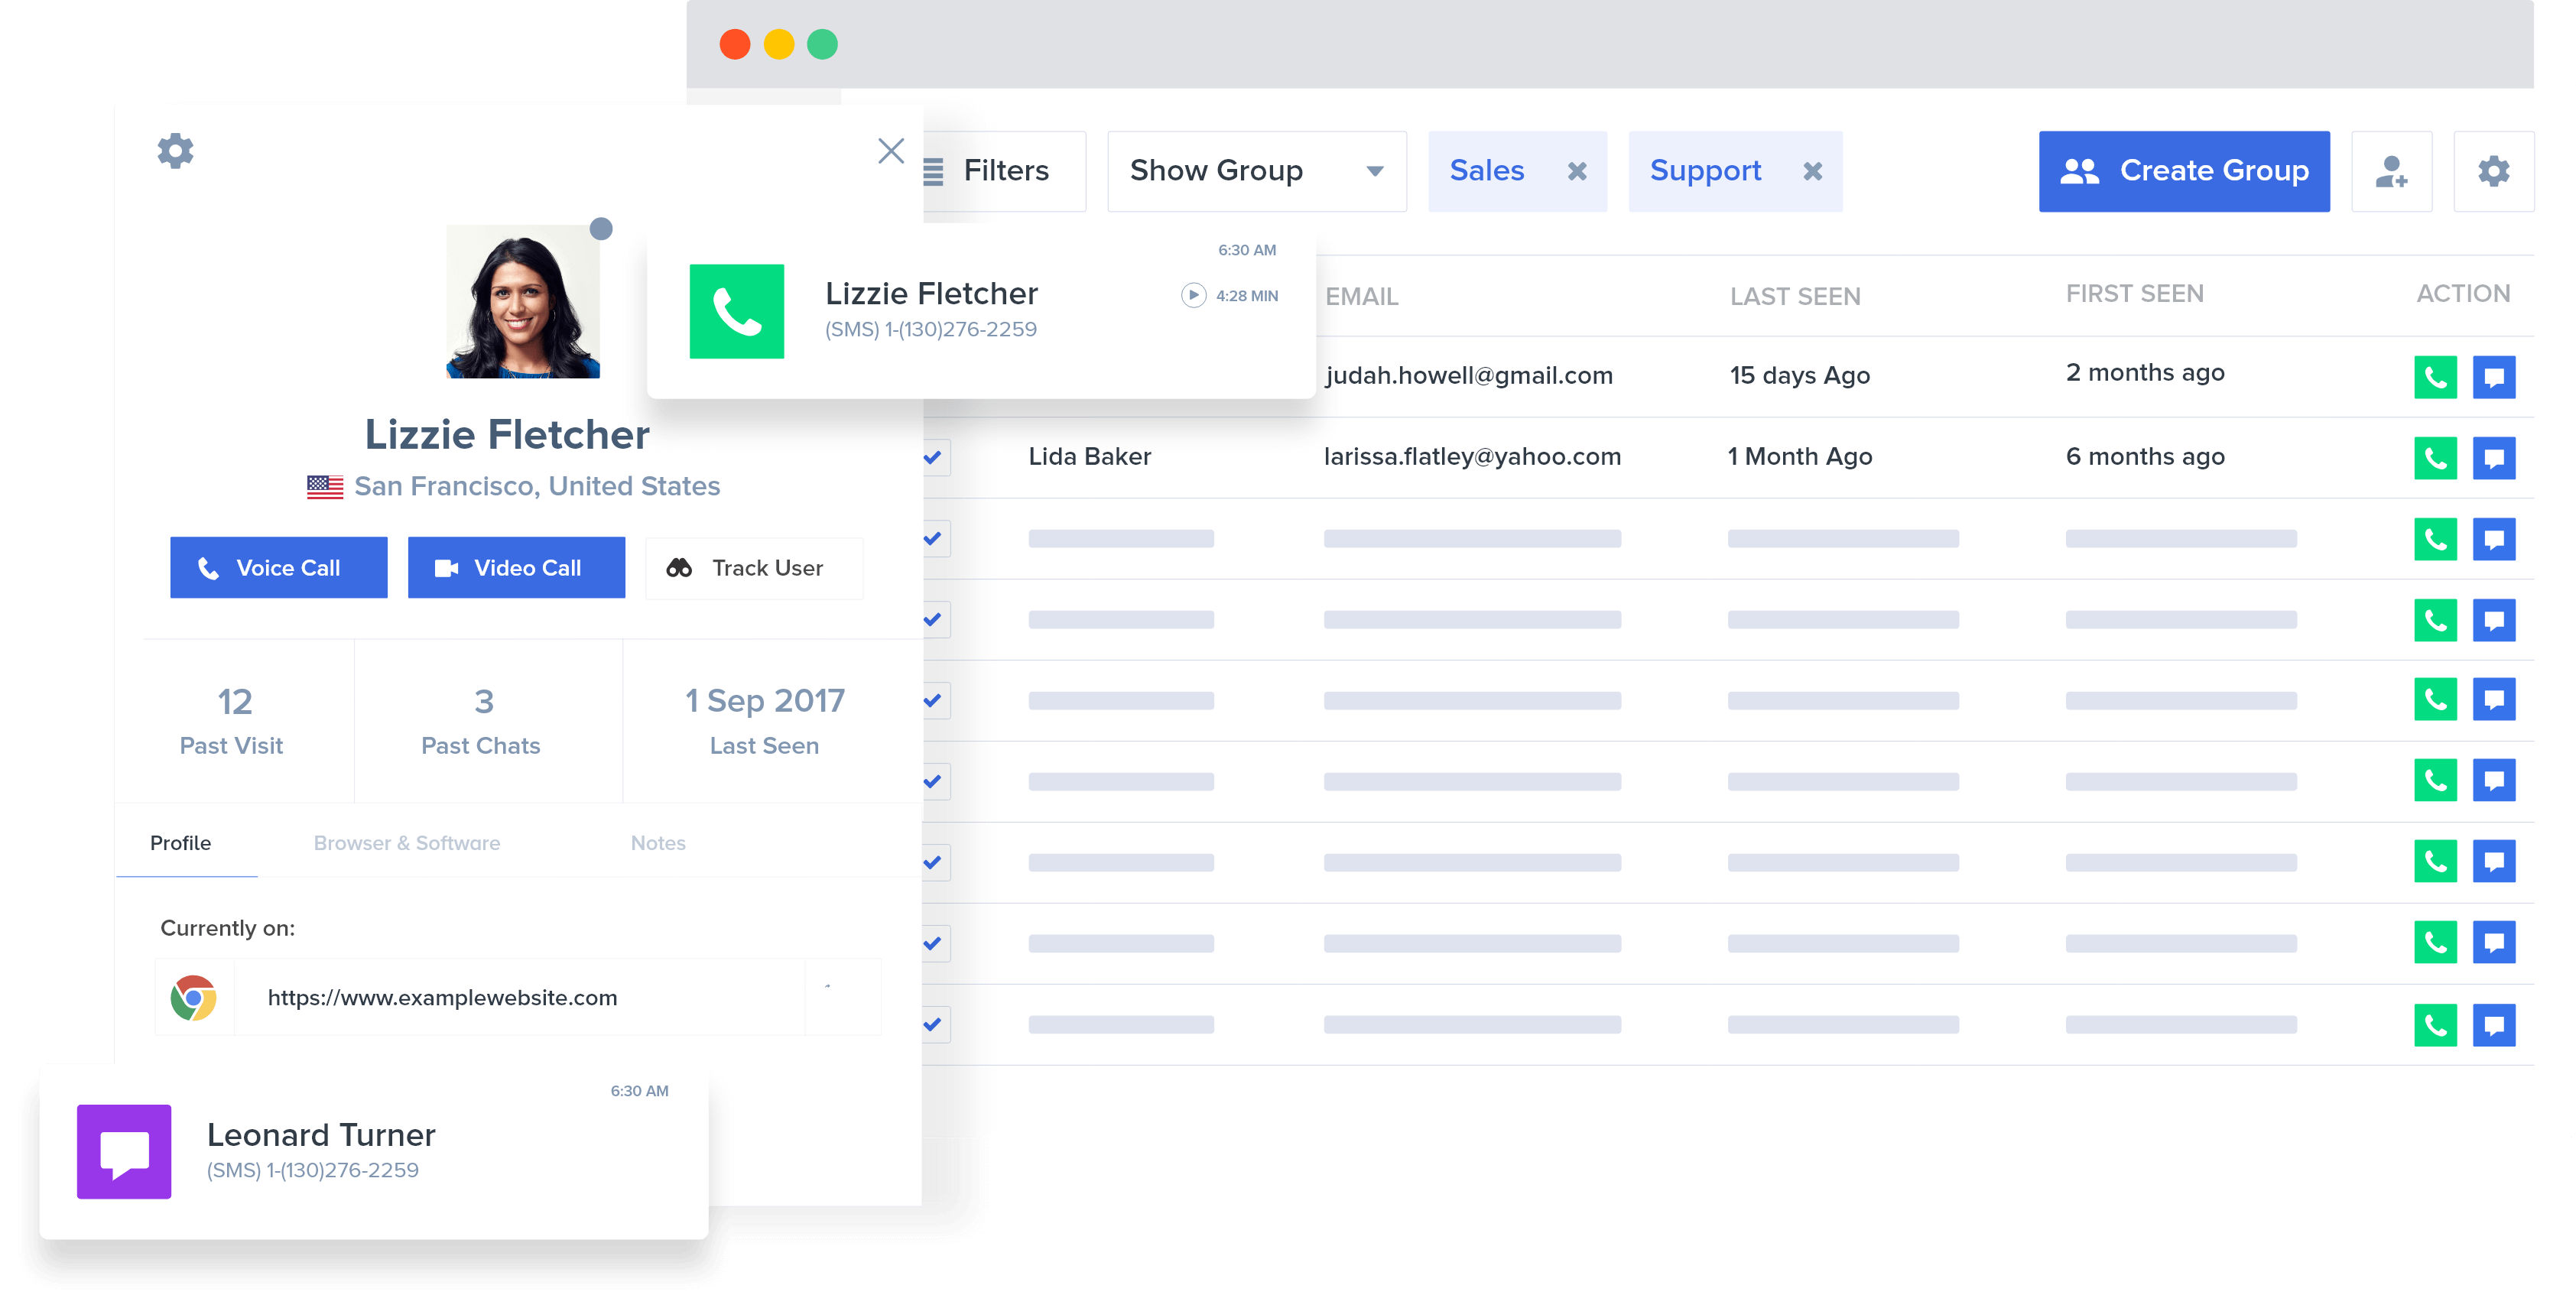Viewport: 2576px width, 1308px height.
Task: Open the Notes tab
Action: pos(658,843)
